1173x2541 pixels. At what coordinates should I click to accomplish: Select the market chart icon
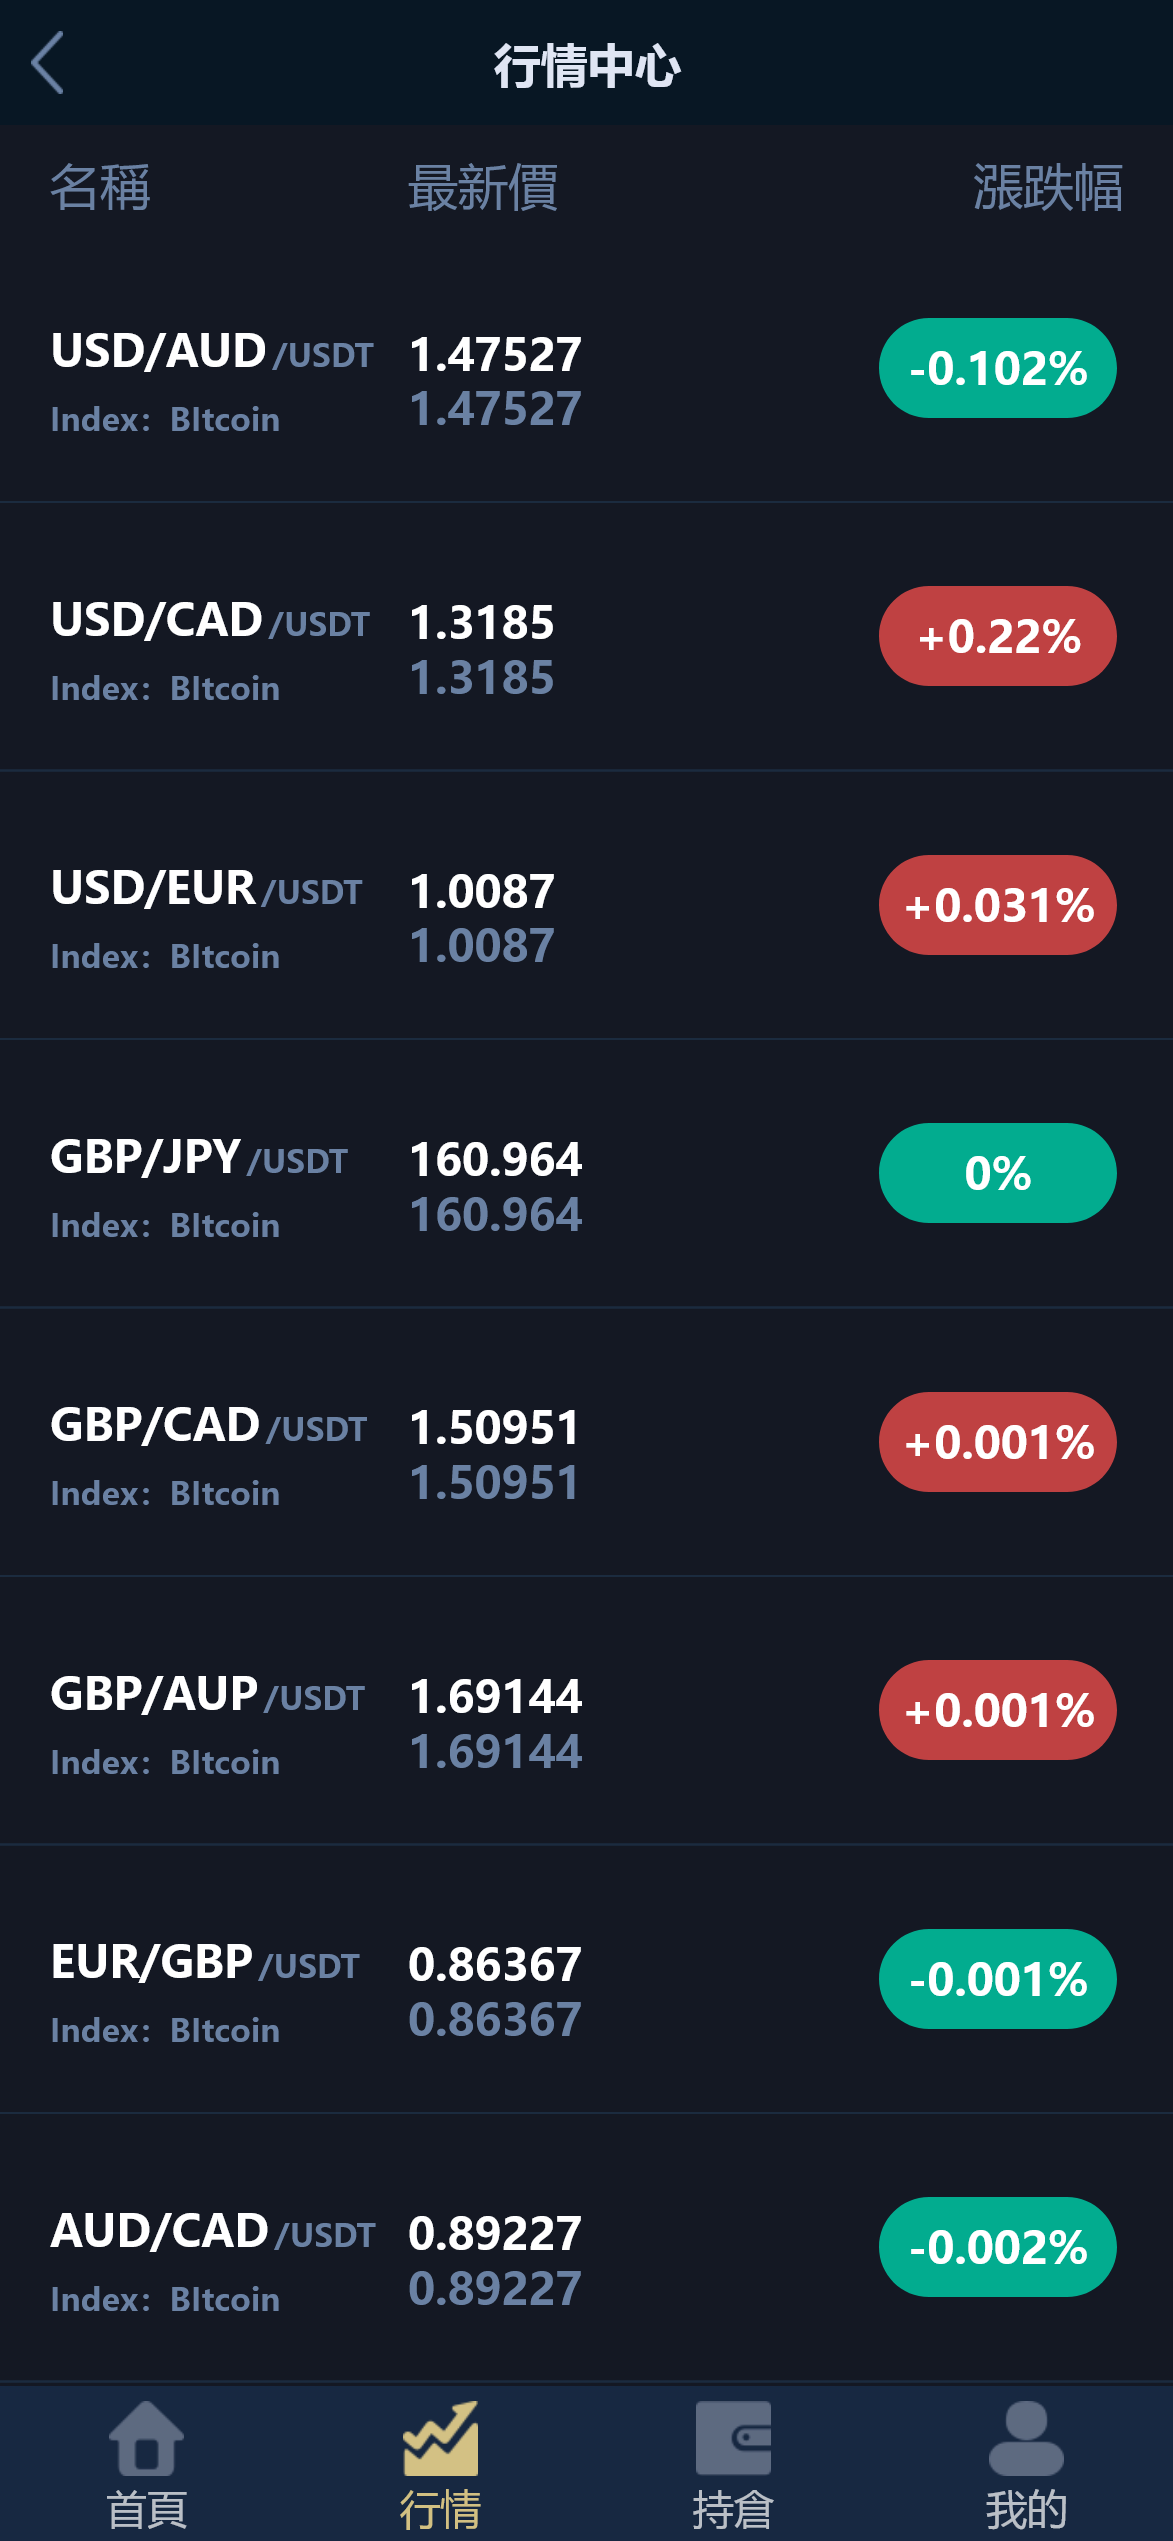(440, 2438)
